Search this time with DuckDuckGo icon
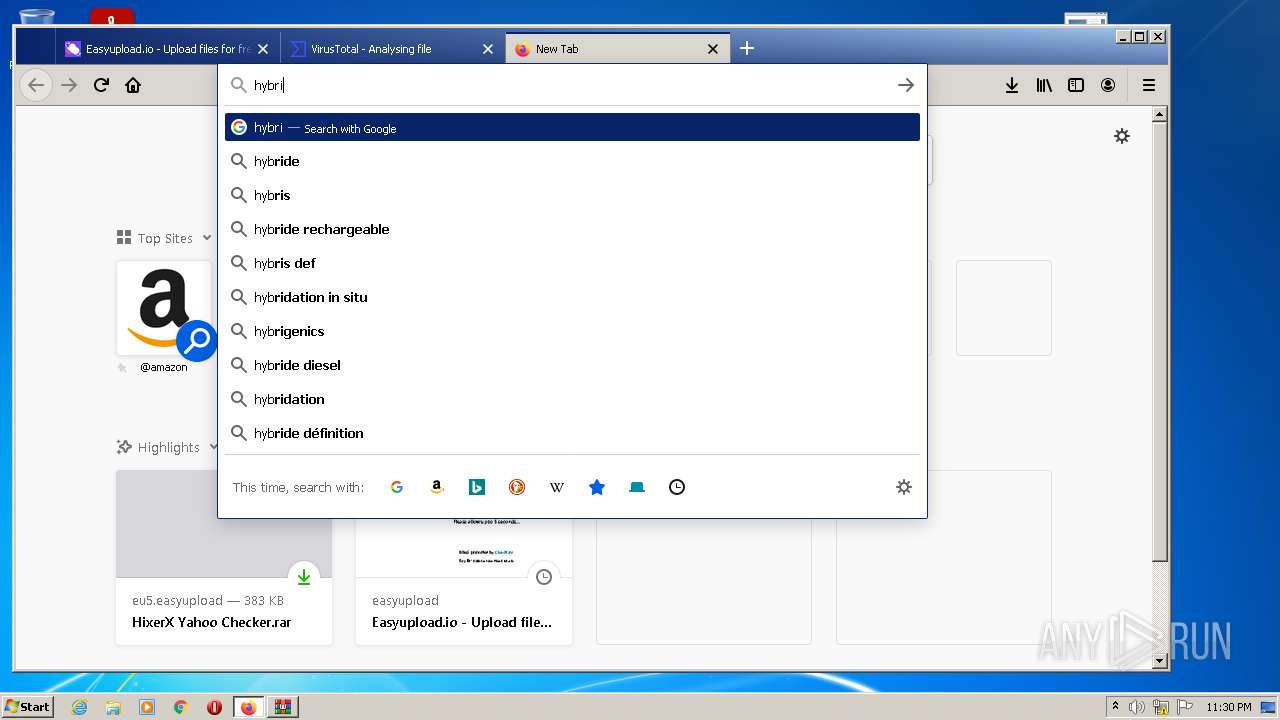The height and width of the screenshot is (720, 1280). click(x=517, y=487)
